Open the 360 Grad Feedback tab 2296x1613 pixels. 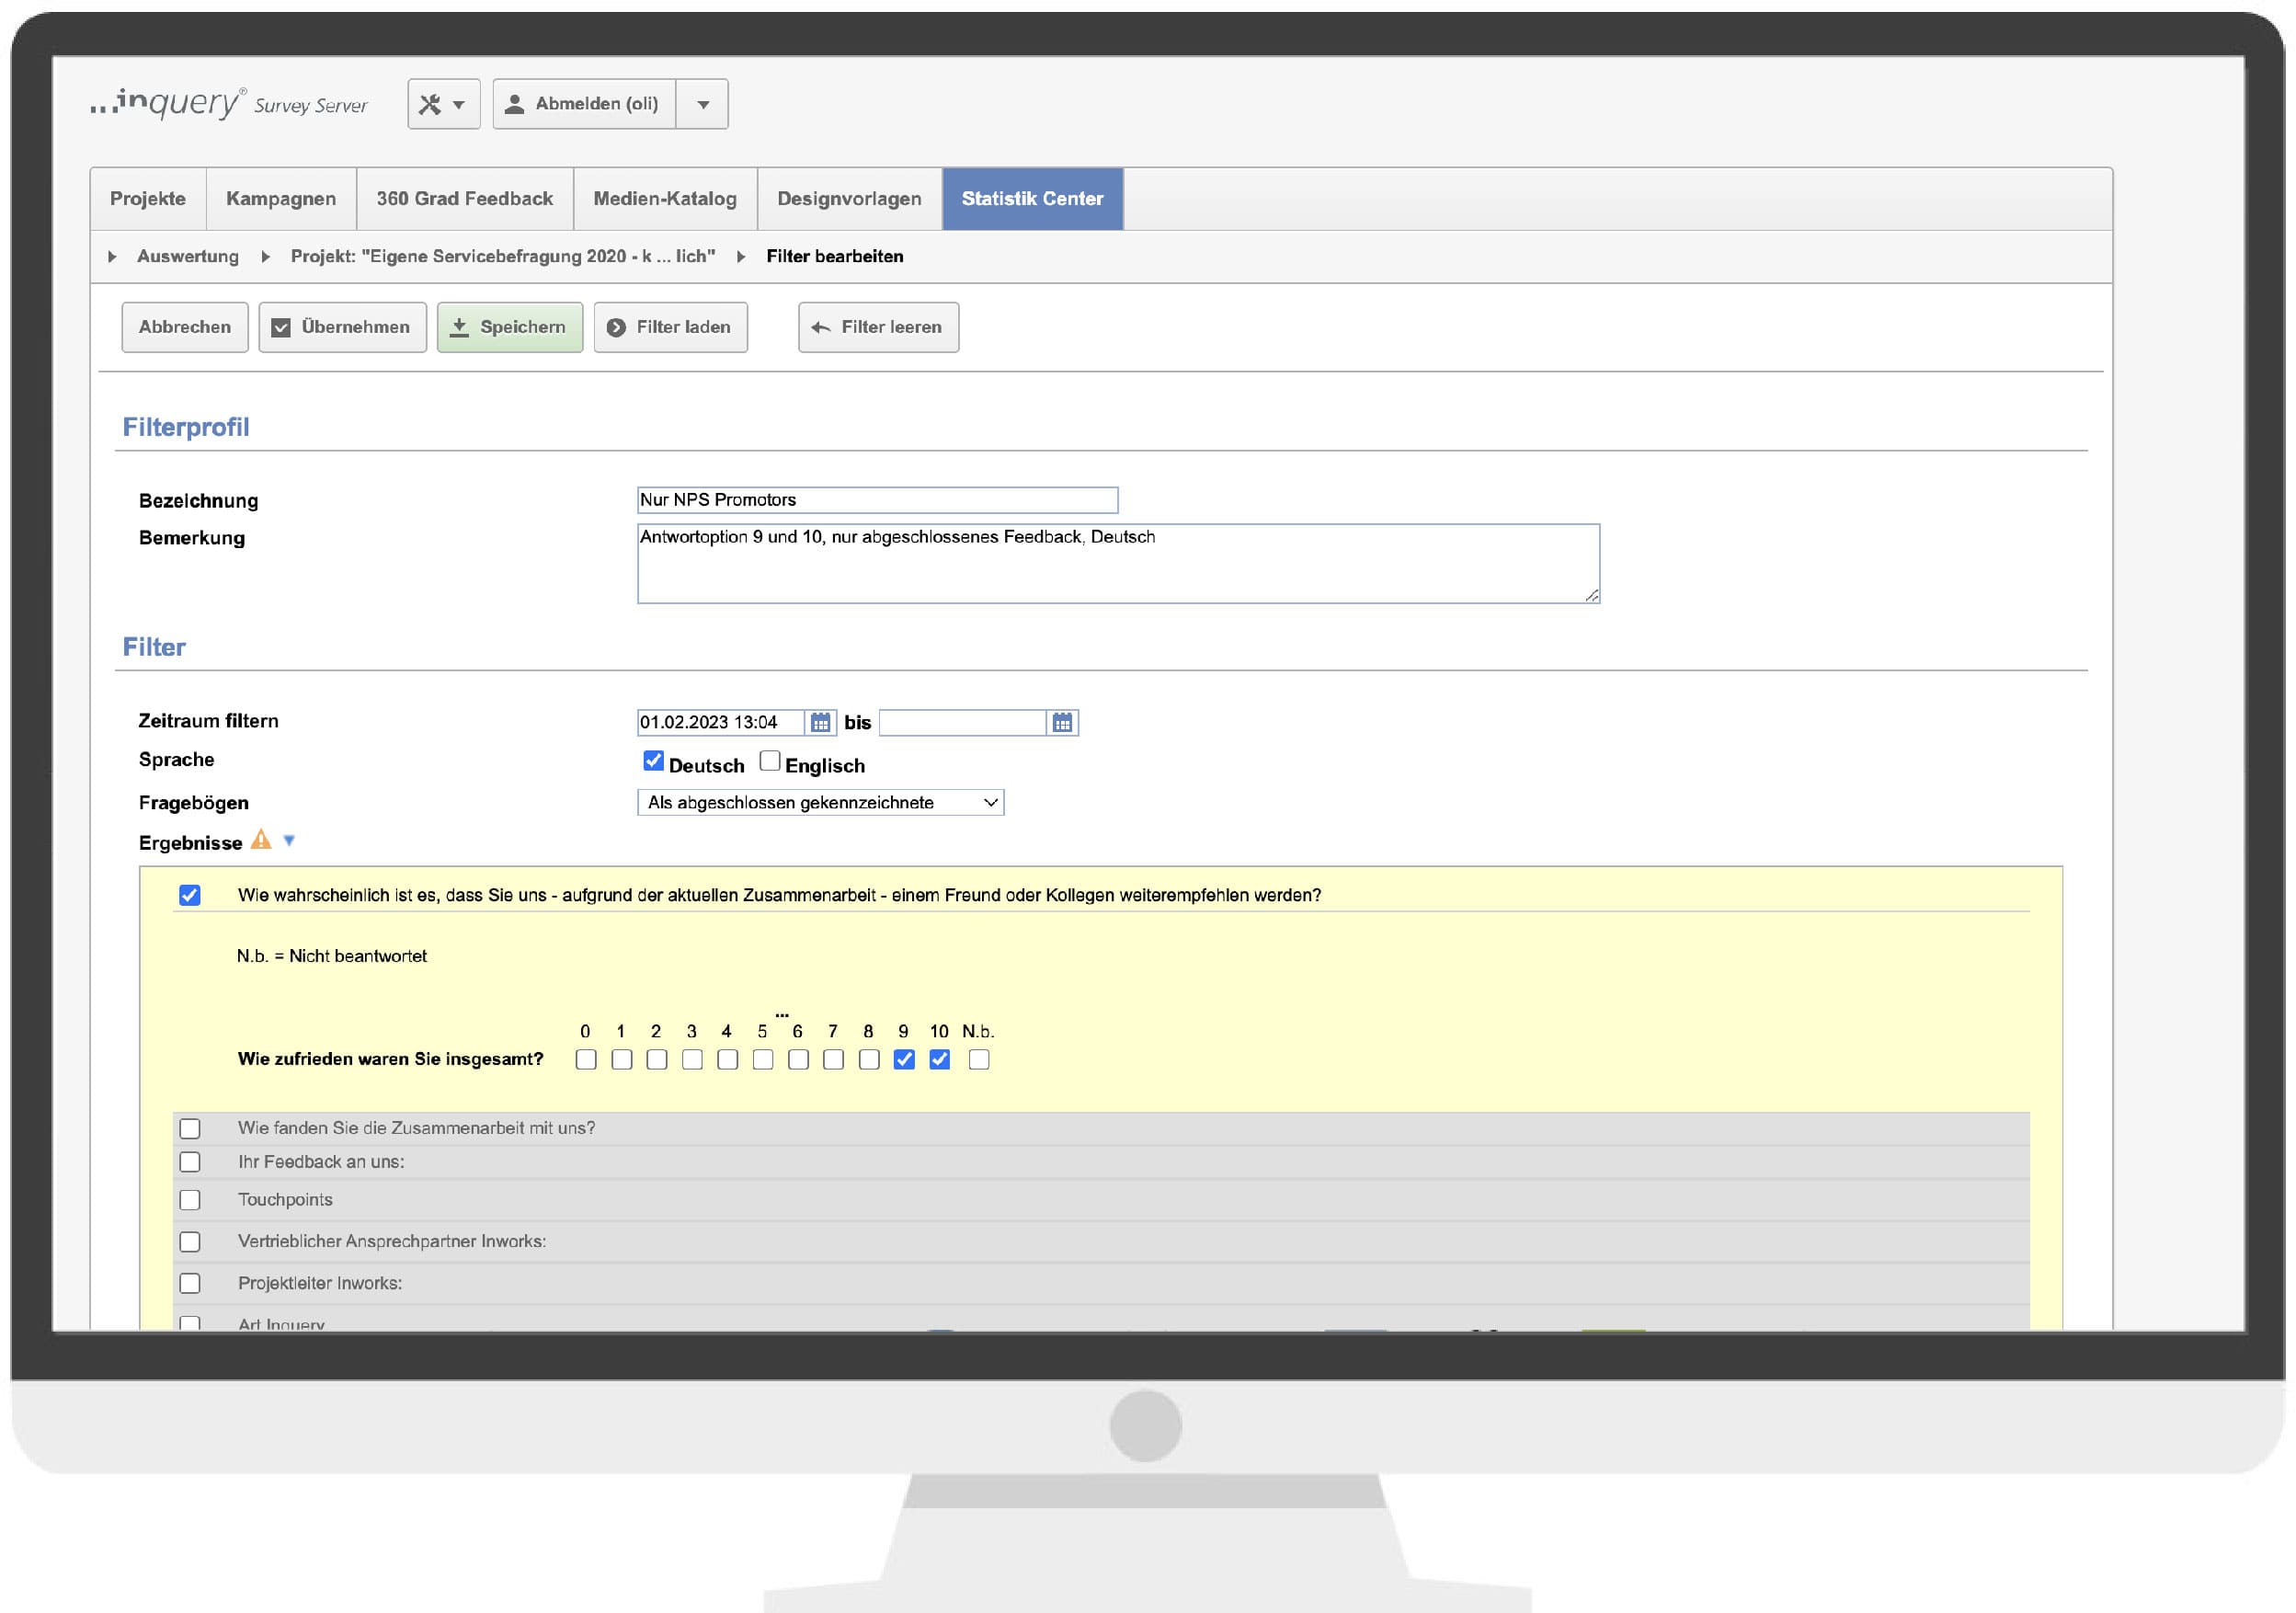tap(465, 199)
